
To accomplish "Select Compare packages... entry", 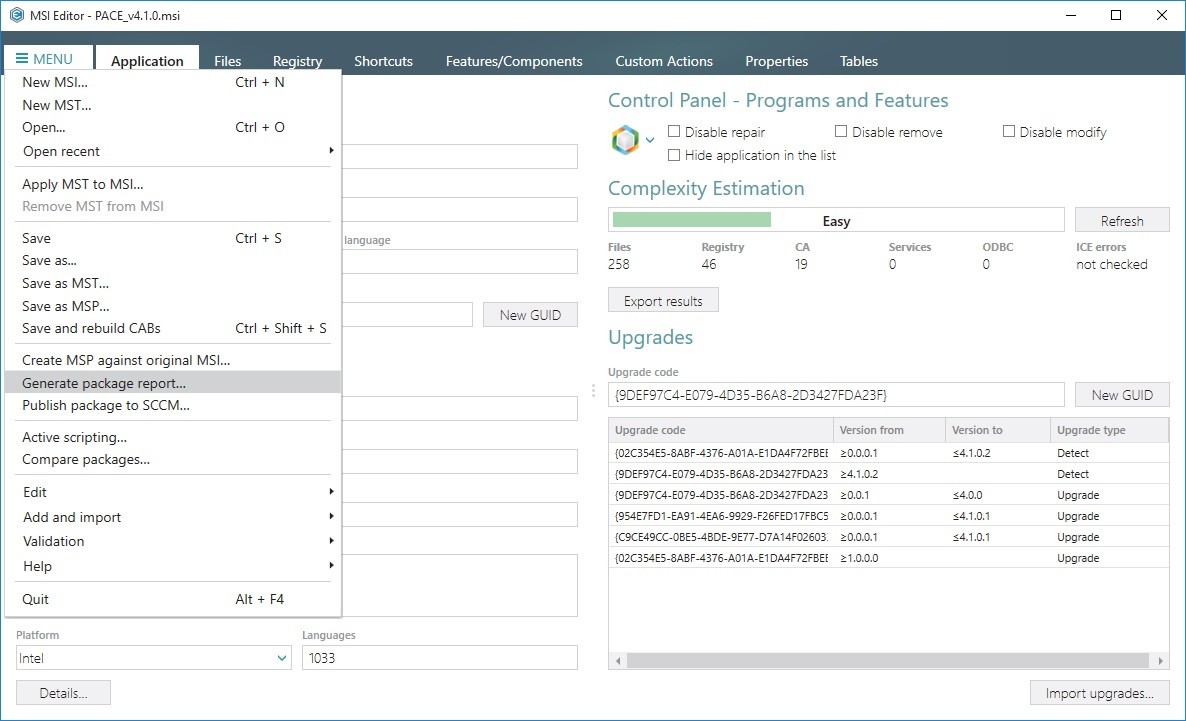I will point(172,459).
